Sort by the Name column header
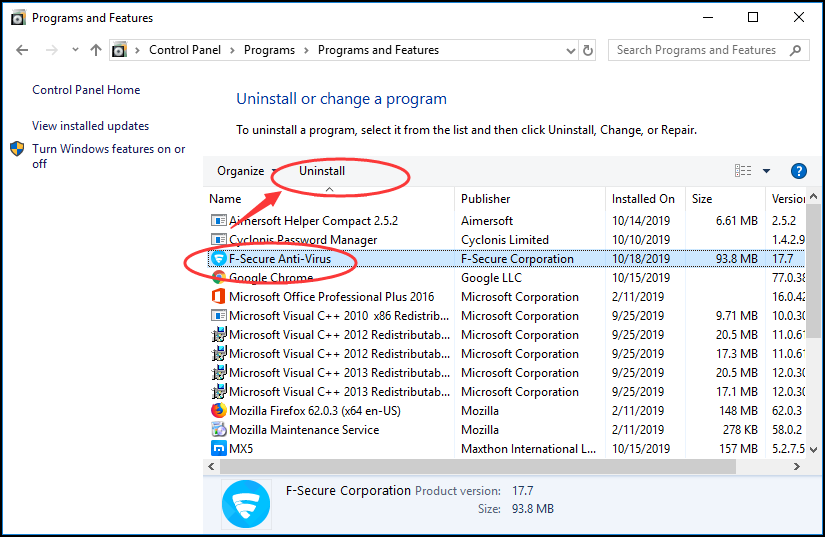 click(330, 199)
